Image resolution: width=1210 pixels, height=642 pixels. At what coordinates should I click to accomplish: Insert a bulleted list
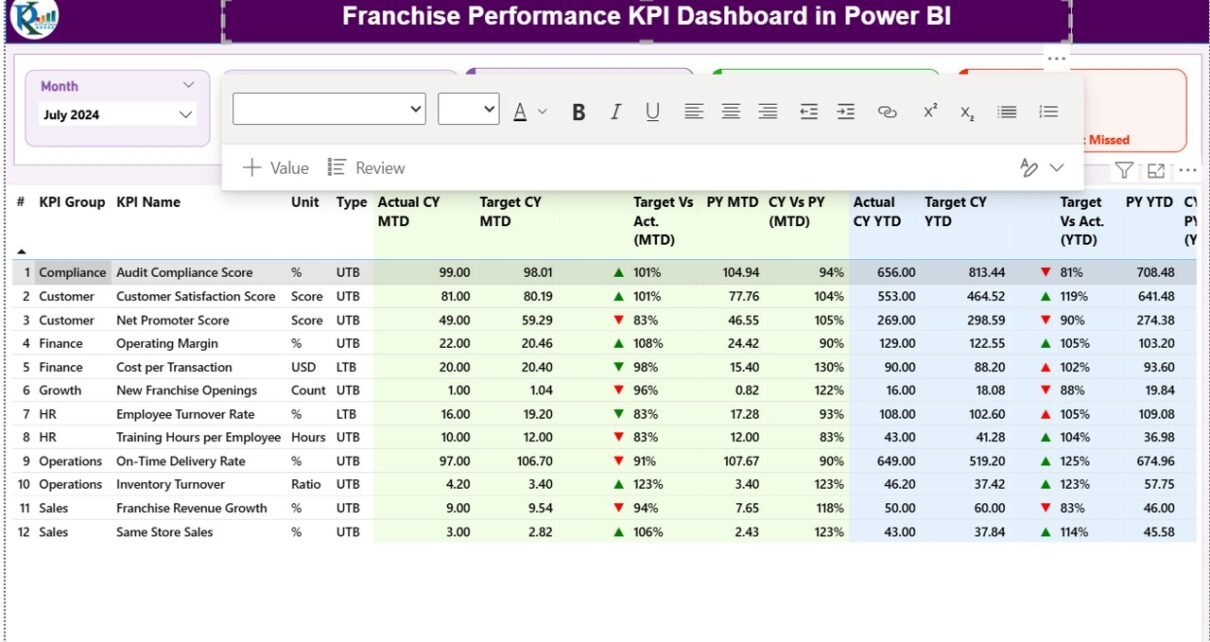[x=1007, y=112]
